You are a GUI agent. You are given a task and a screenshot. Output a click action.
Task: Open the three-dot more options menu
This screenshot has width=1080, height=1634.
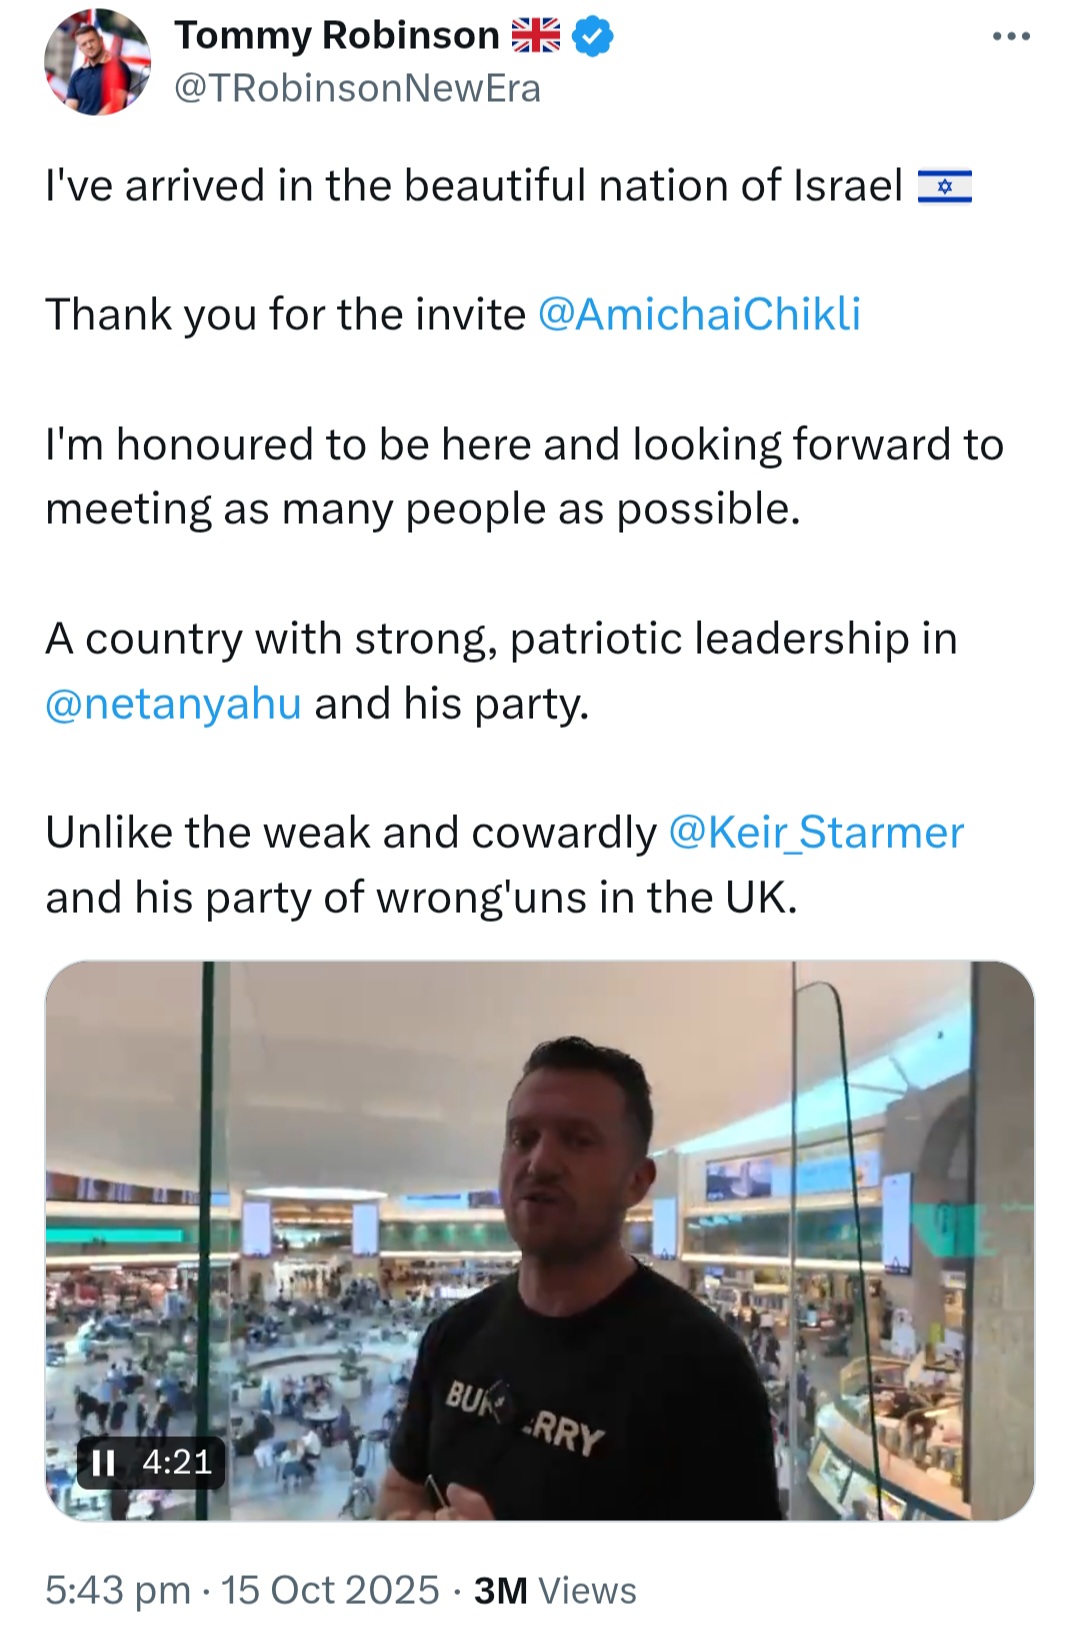click(x=1010, y=37)
